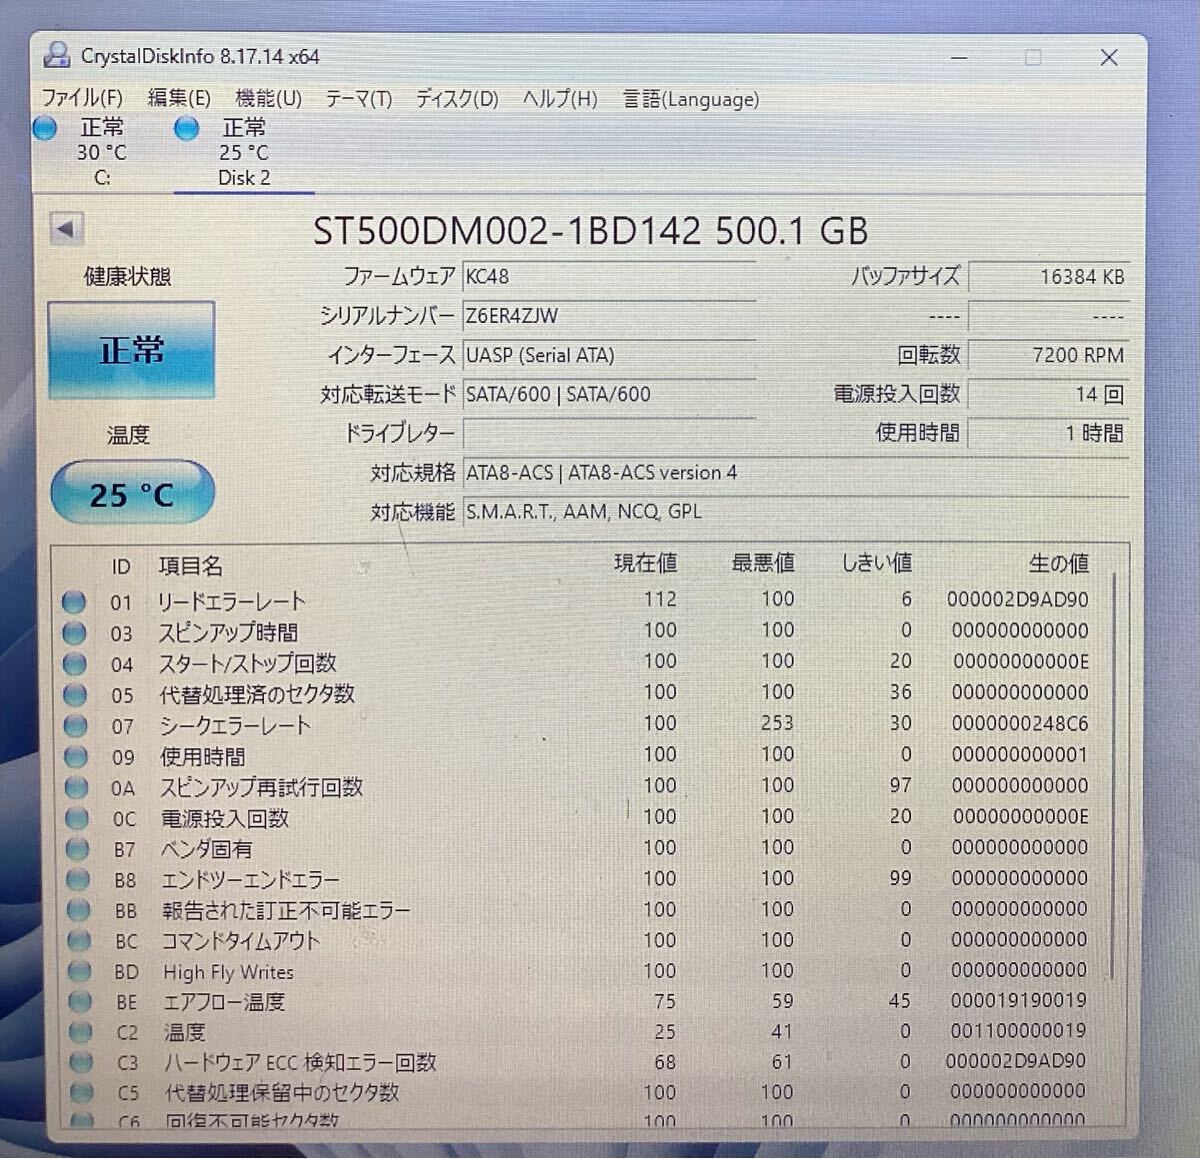Click status orb for row 09 使用時間
The width and height of the screenshot is (1200, 1159).
(x=76, y=757)
